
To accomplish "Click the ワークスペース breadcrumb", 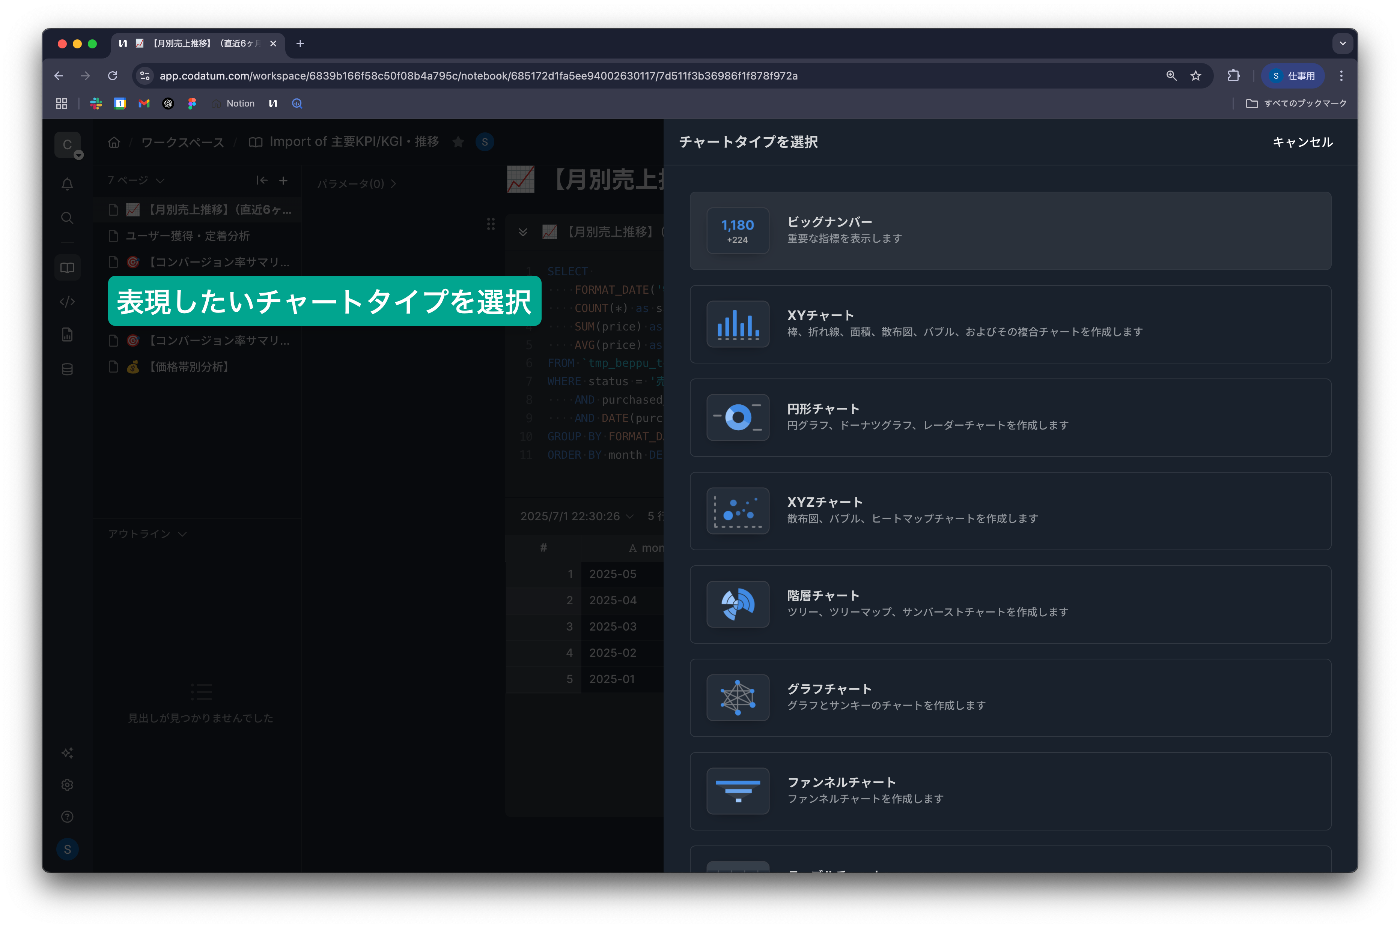I will 182,142.
